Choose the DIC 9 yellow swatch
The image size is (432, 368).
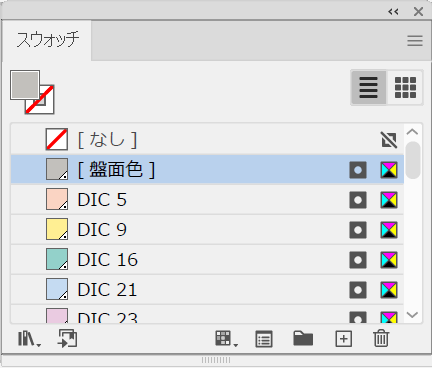tap(207, 229)
